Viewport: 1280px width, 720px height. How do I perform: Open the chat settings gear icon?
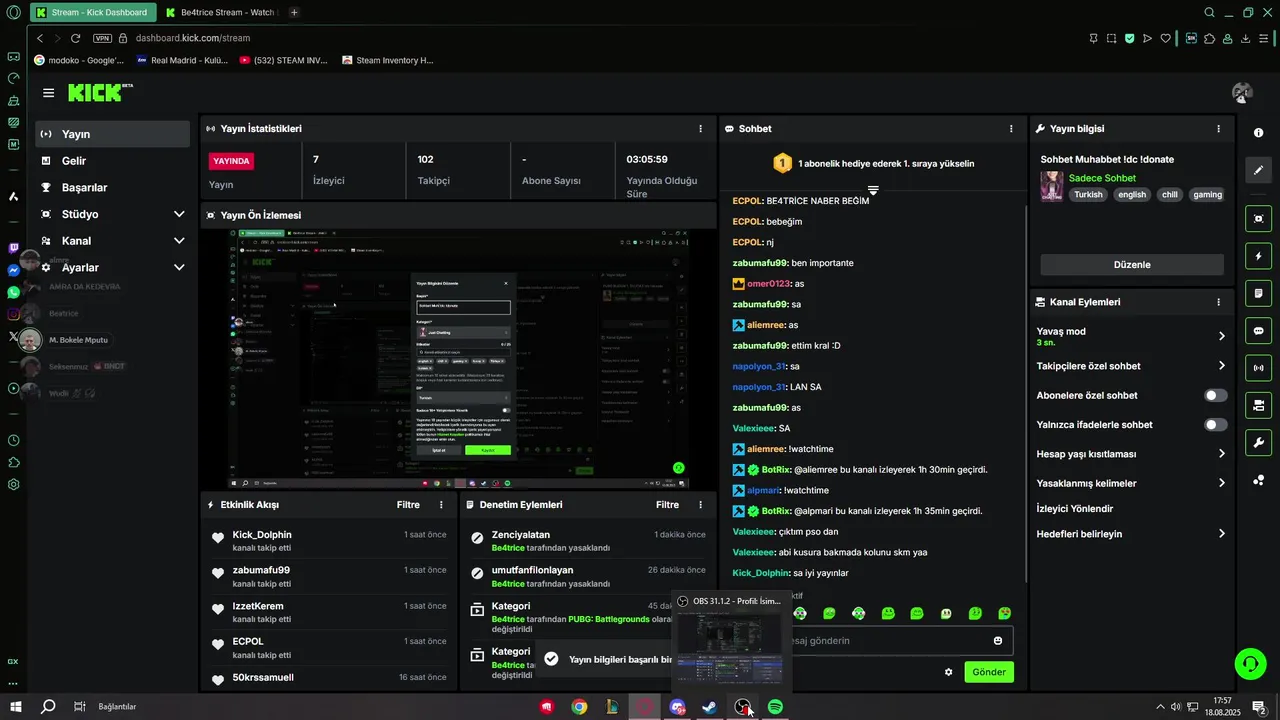[948, 672]
